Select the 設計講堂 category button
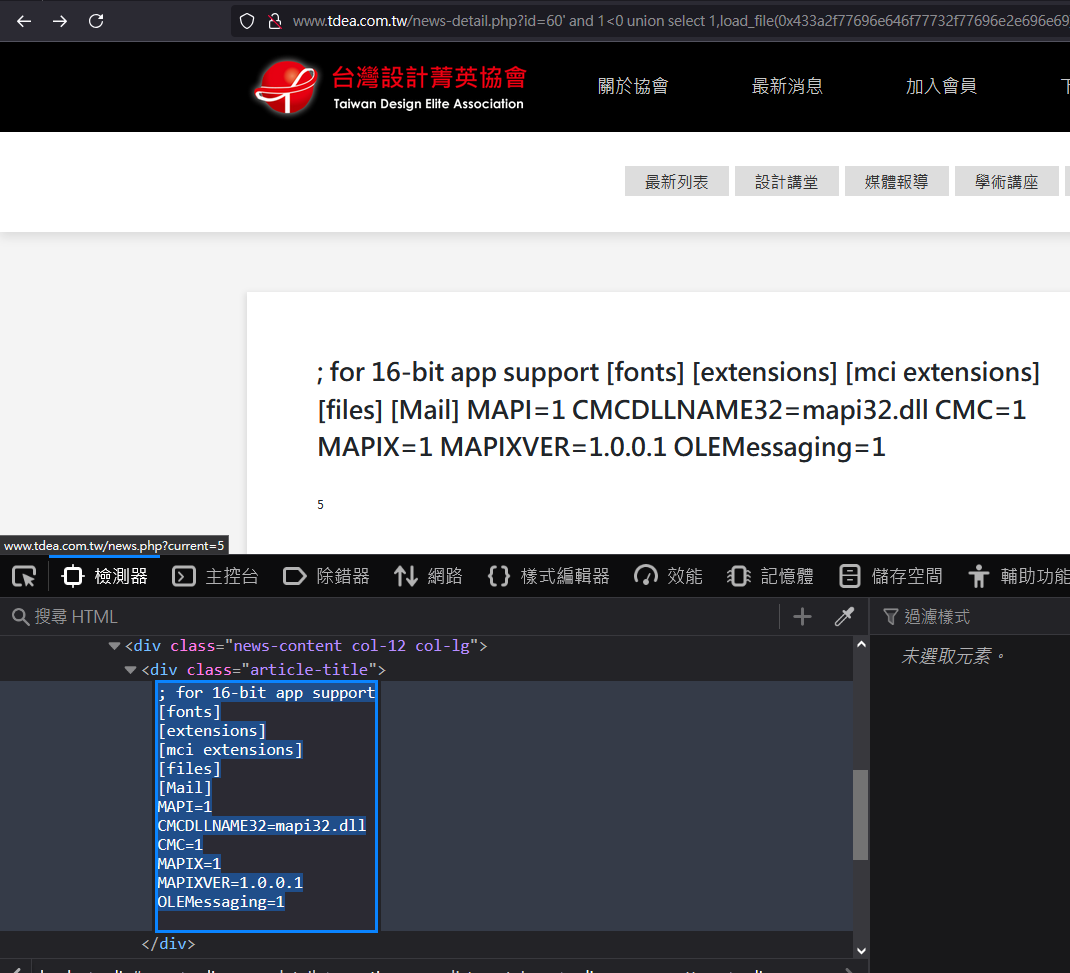 pos(786,181)
